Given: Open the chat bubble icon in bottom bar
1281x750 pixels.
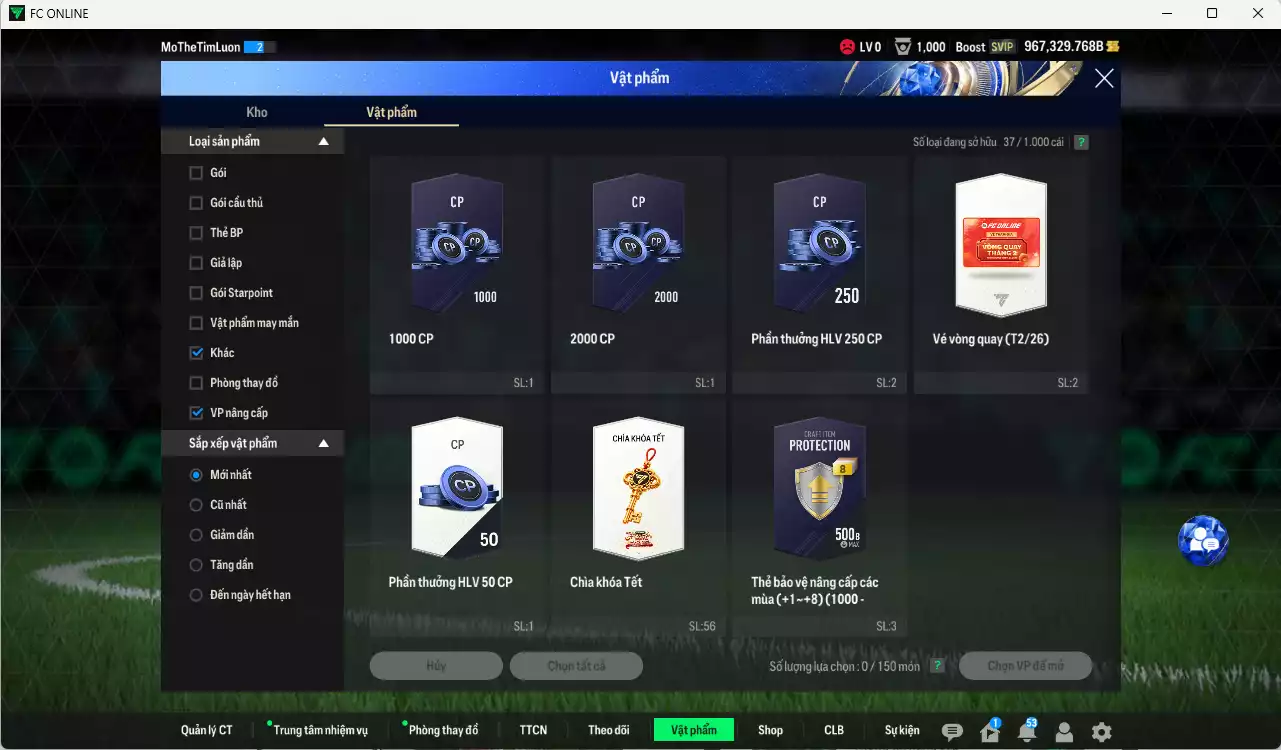Looking at the screenshot, I should pyautogui.click(x=952, y=732).
